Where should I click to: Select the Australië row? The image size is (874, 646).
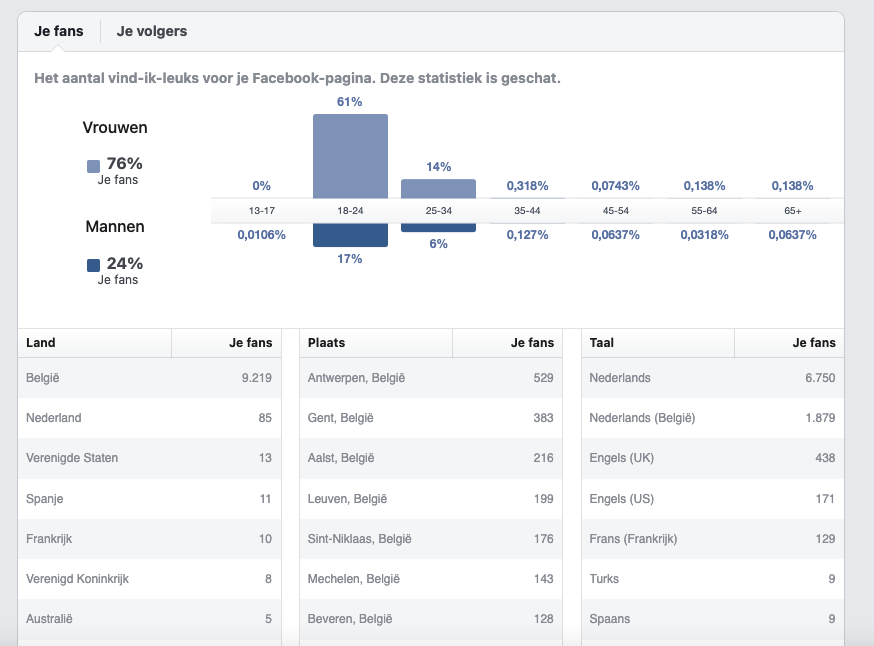(149, 619)
